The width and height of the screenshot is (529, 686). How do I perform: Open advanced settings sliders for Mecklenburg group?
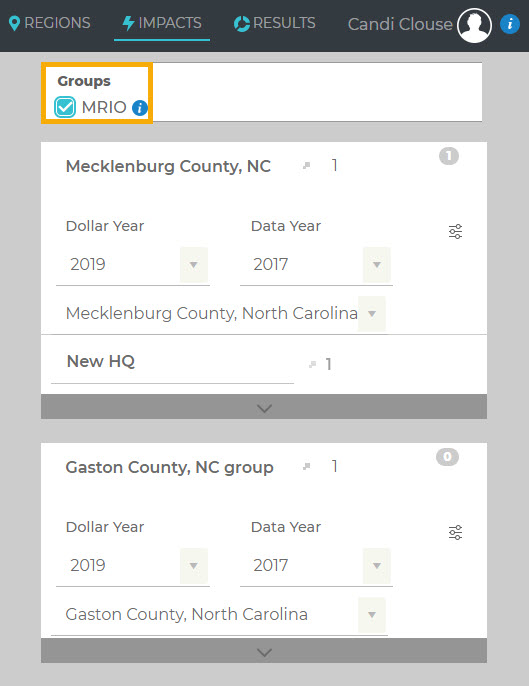[455, 231]
